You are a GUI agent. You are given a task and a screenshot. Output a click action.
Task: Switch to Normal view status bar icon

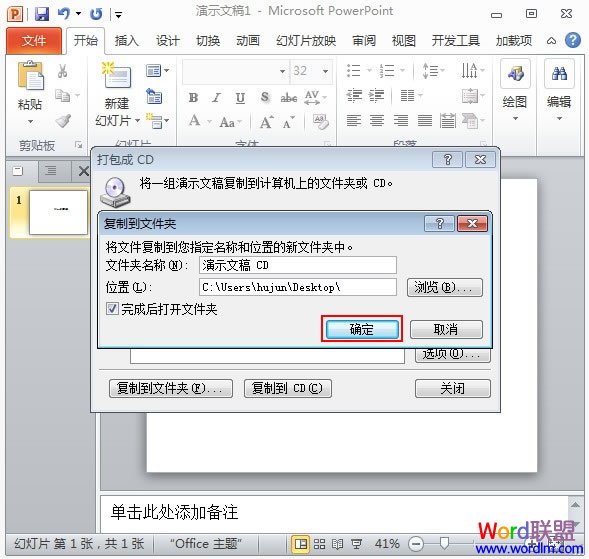pyautogui.click(x=301, y=544)
